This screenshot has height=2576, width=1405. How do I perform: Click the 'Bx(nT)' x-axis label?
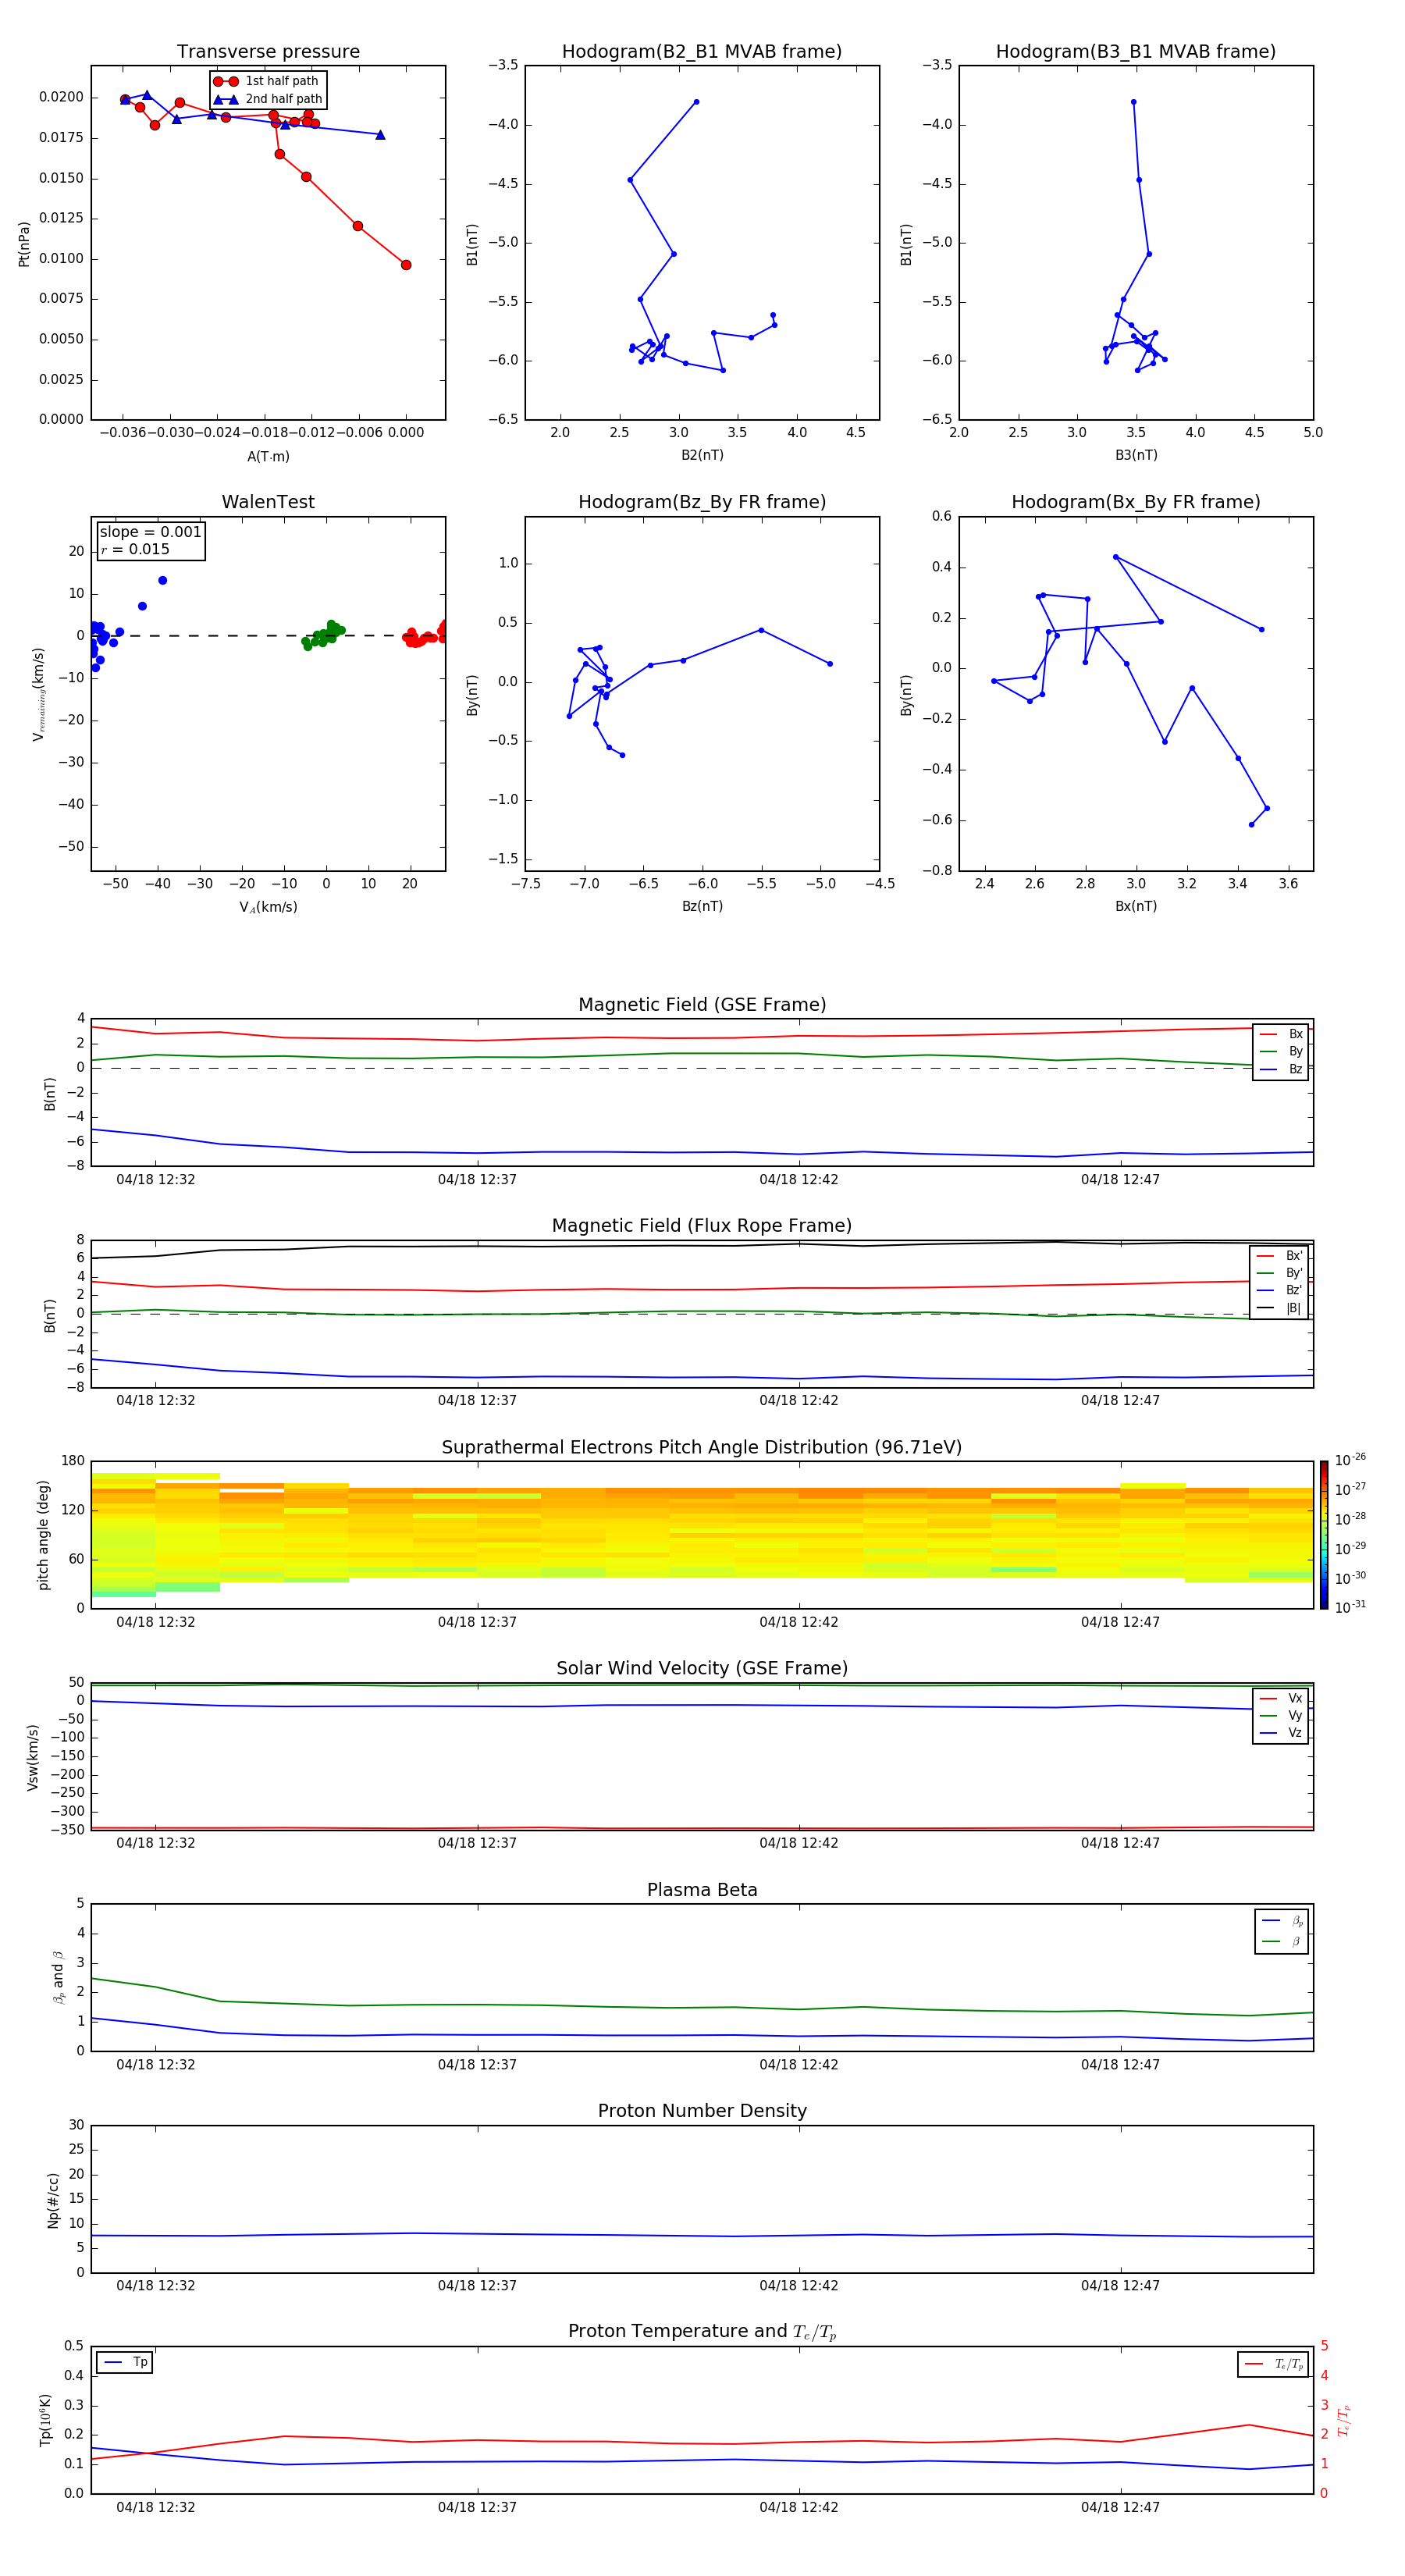click(x=1136, y=906)
